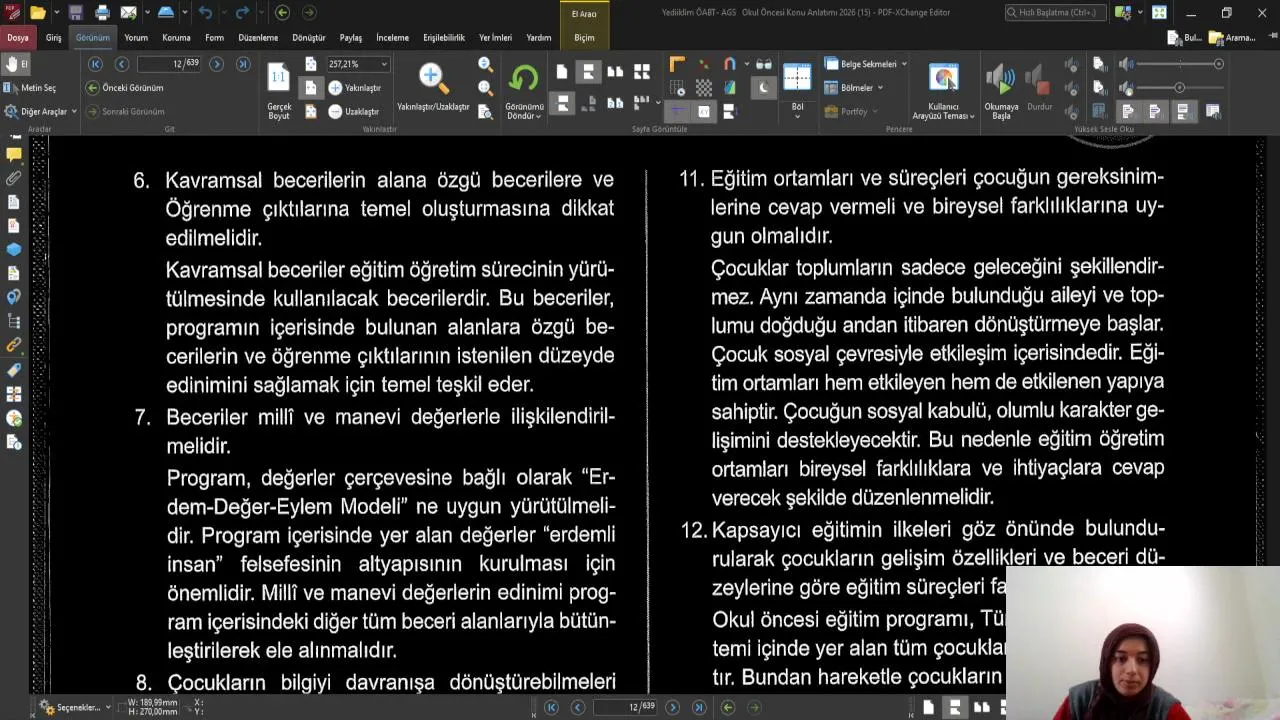The image size is (1280, 720).
Task: Select continuous page layout
Action: [588, 72]
